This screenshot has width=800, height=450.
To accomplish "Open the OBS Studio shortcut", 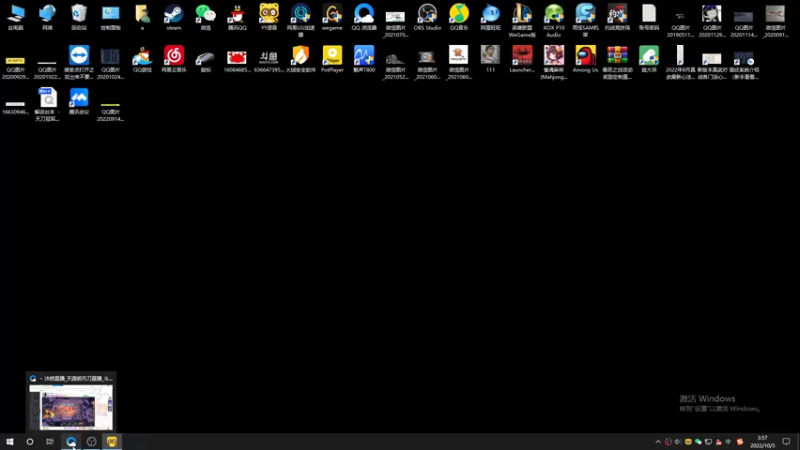I will (427, 17).
